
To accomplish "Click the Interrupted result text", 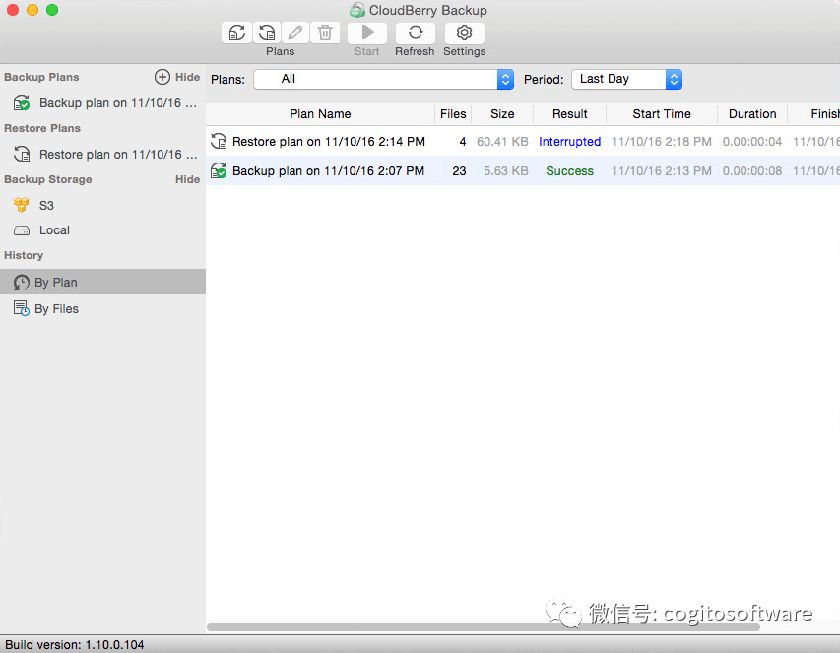I will pyautogui.click(x=569, y=141).
